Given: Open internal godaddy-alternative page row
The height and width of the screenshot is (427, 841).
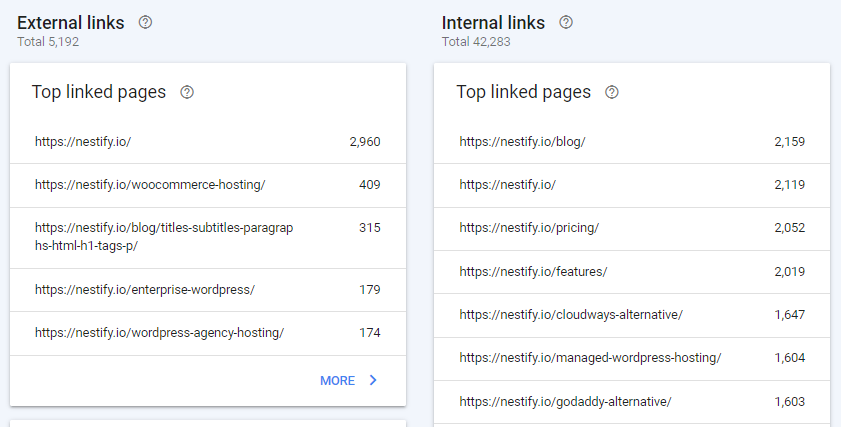Looking at the screenshot, I should point(632,402).
